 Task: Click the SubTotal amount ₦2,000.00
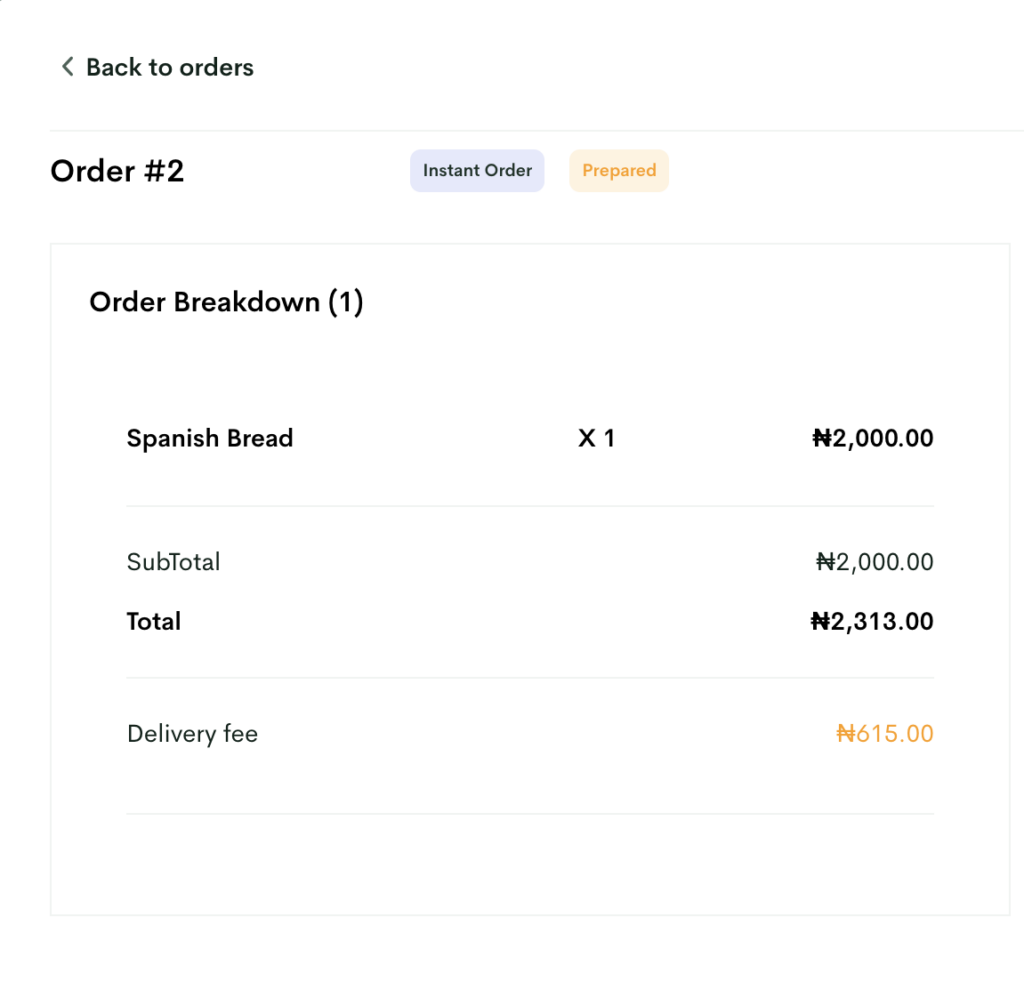[x=874, y=562]
